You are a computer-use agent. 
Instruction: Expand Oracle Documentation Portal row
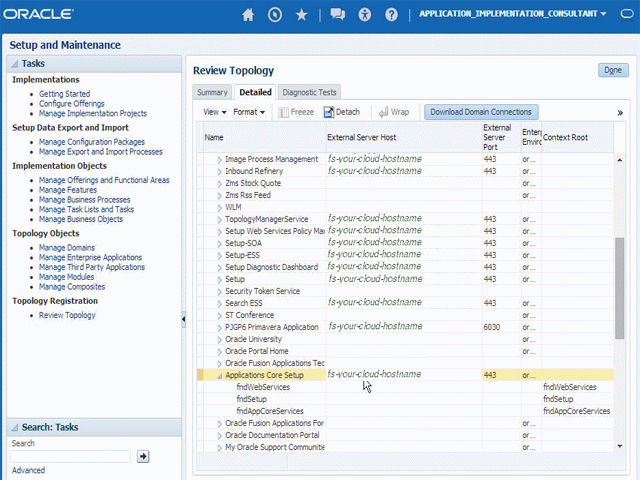tap(219, 436)
